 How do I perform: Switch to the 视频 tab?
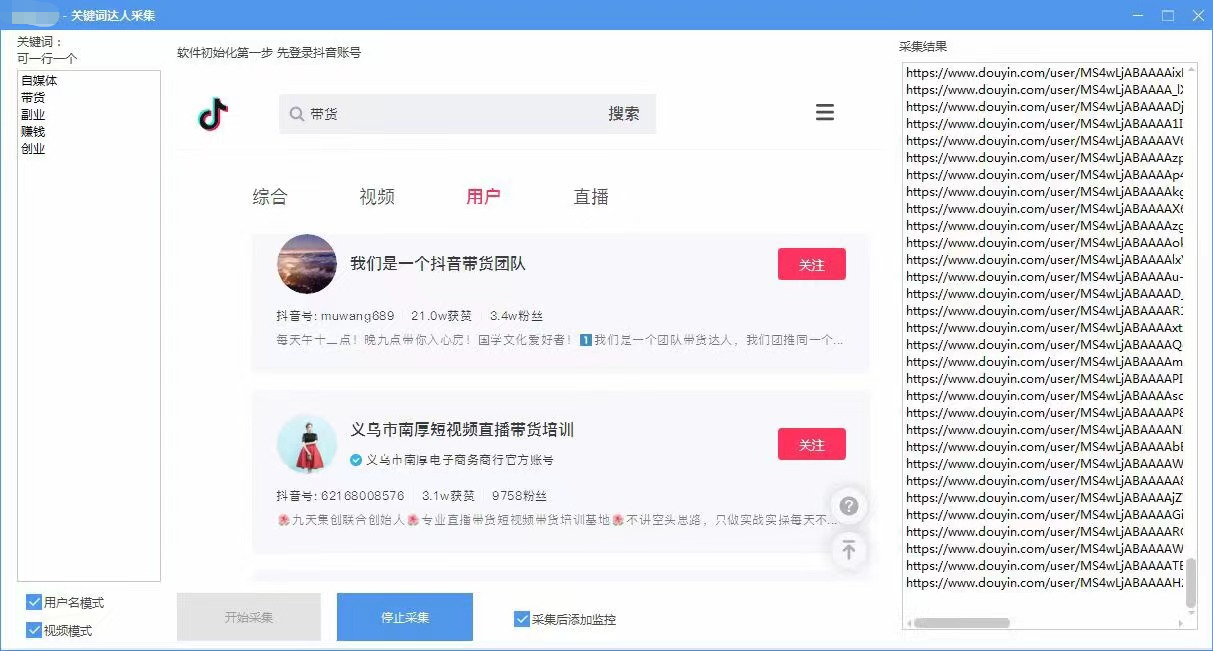[x=377, y=197]
